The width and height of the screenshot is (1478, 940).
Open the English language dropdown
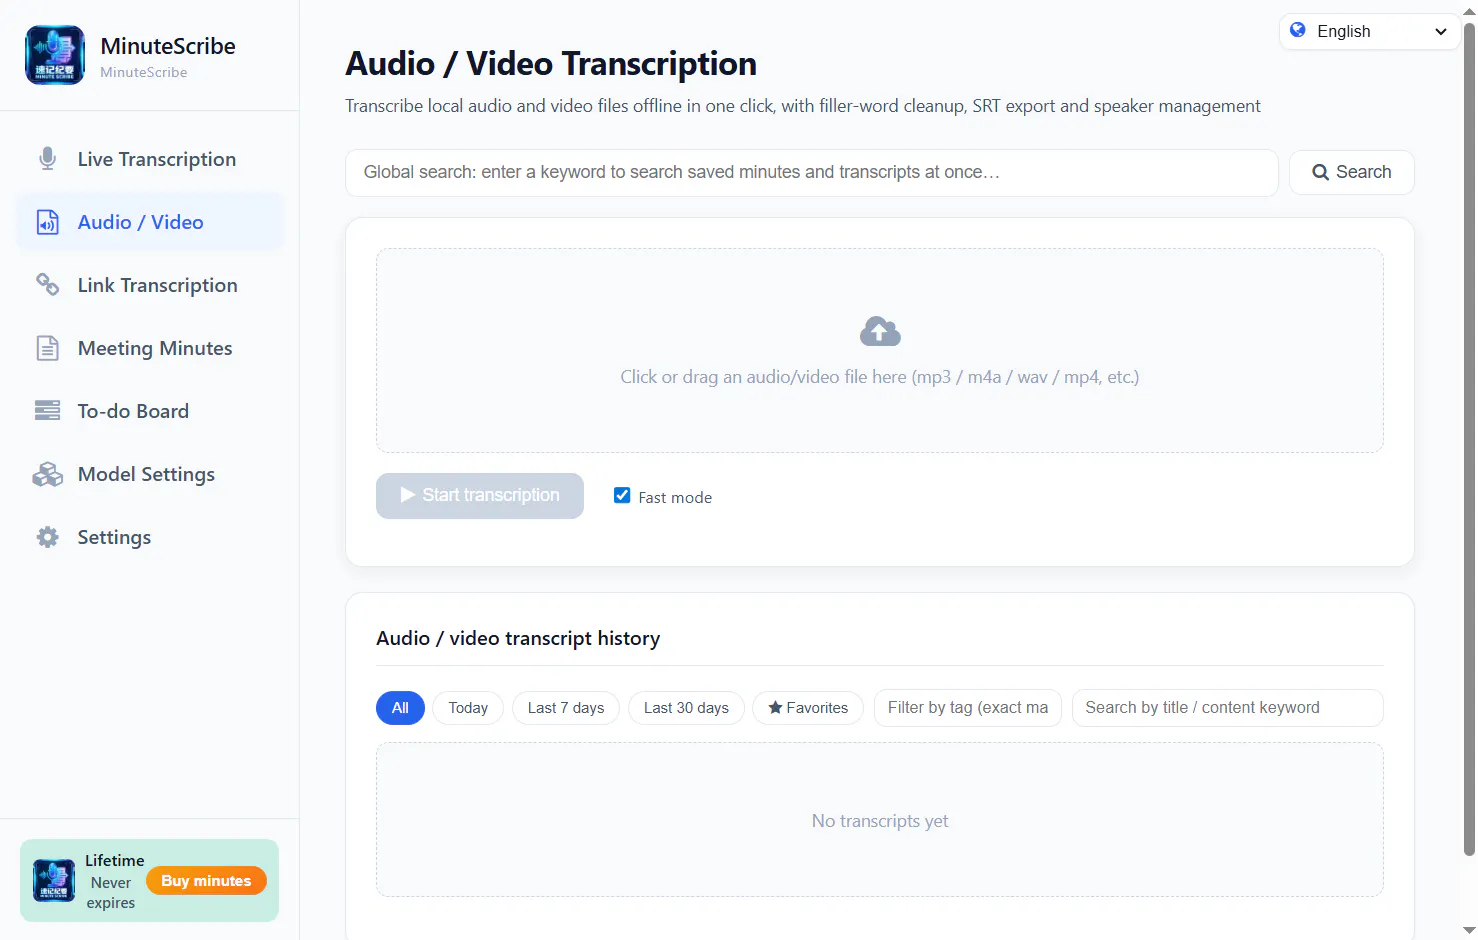(x=1369, y=31)
